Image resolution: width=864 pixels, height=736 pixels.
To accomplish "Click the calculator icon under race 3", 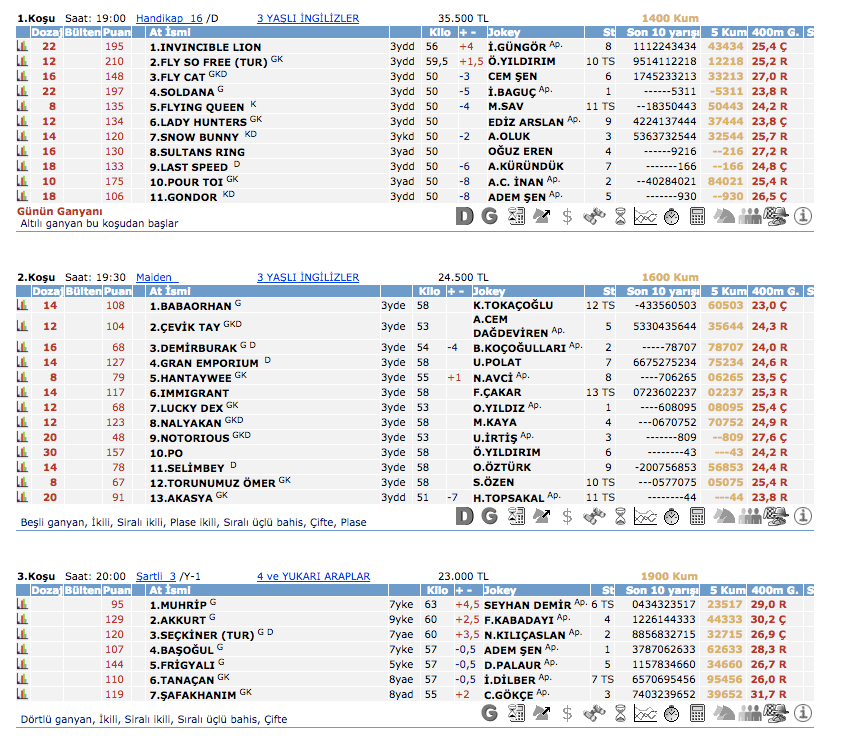I will [697, 712].
